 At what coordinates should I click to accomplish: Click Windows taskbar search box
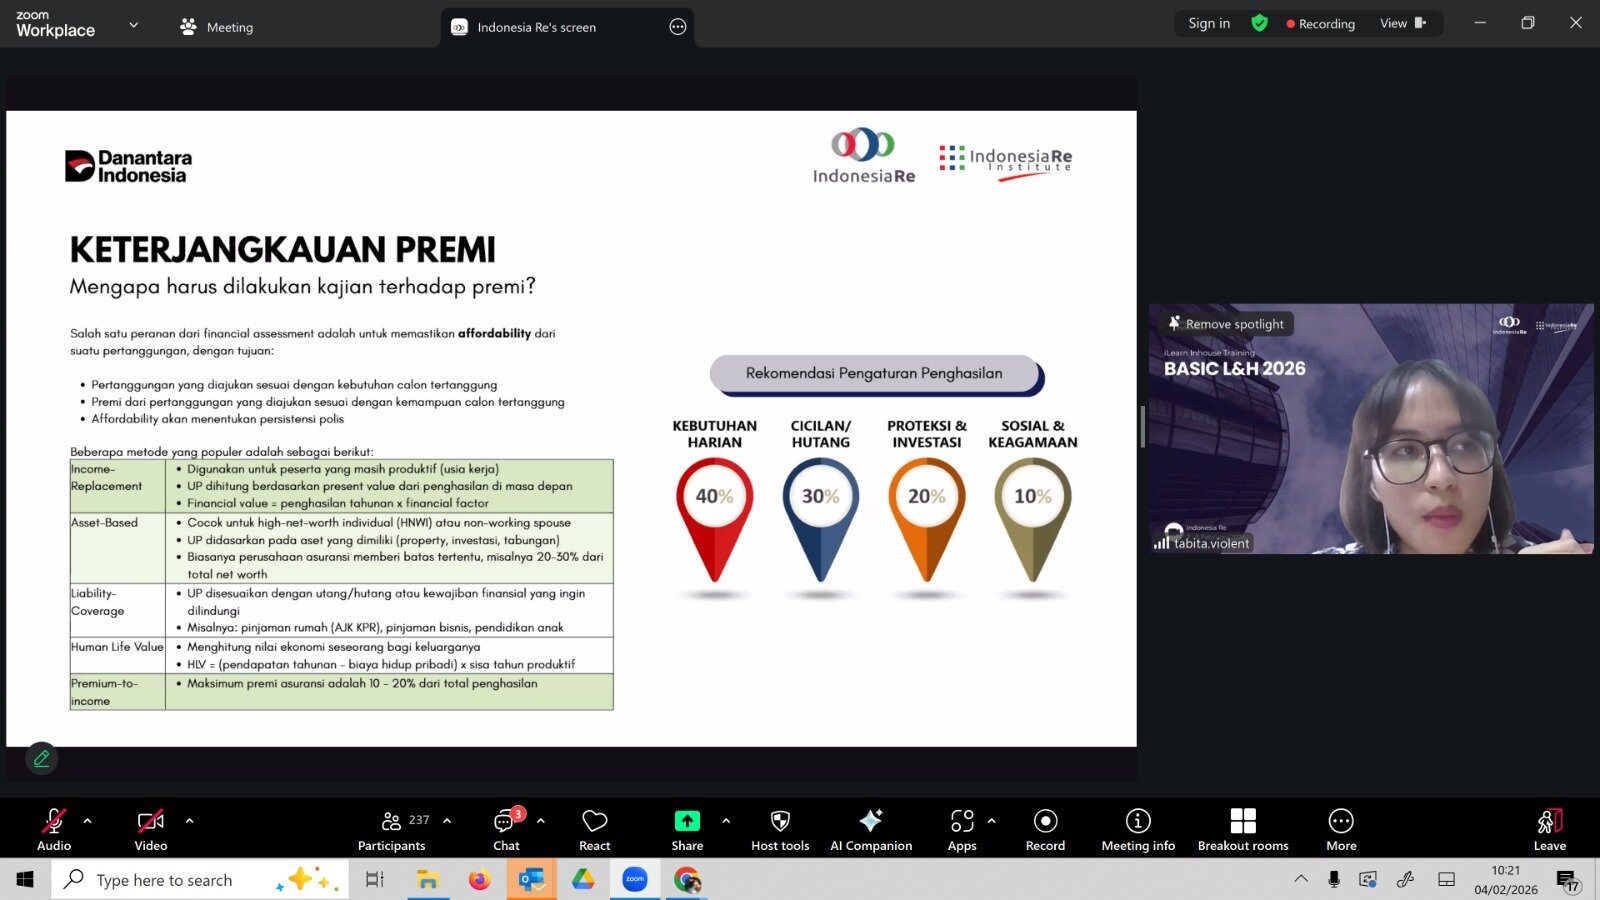click(165, 880)
